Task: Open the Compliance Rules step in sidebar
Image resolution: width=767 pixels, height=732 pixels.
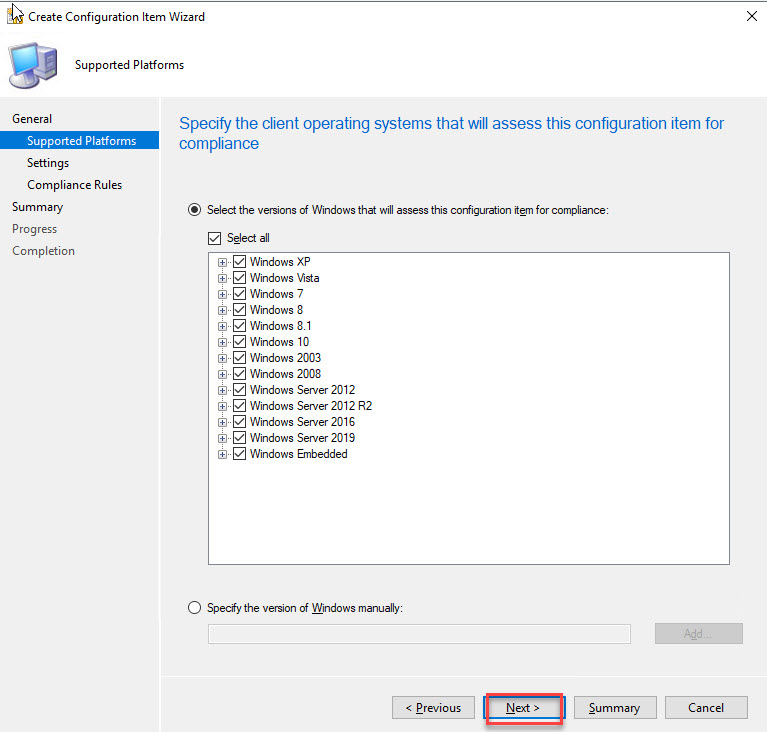Action: [x=74, y=185]
